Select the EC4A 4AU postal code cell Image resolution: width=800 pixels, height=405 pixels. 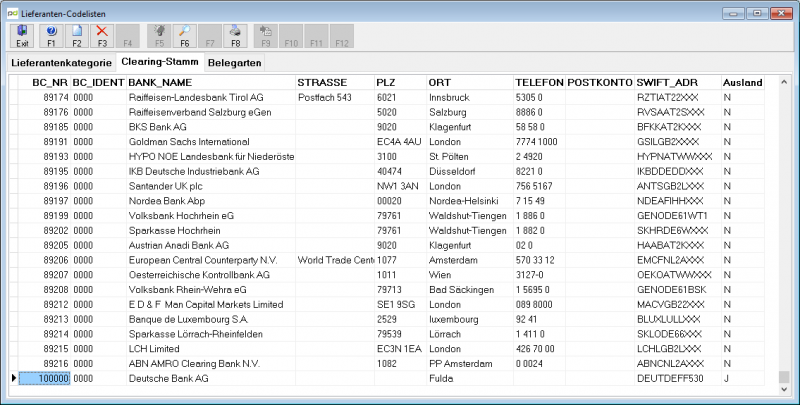point(401,142)
